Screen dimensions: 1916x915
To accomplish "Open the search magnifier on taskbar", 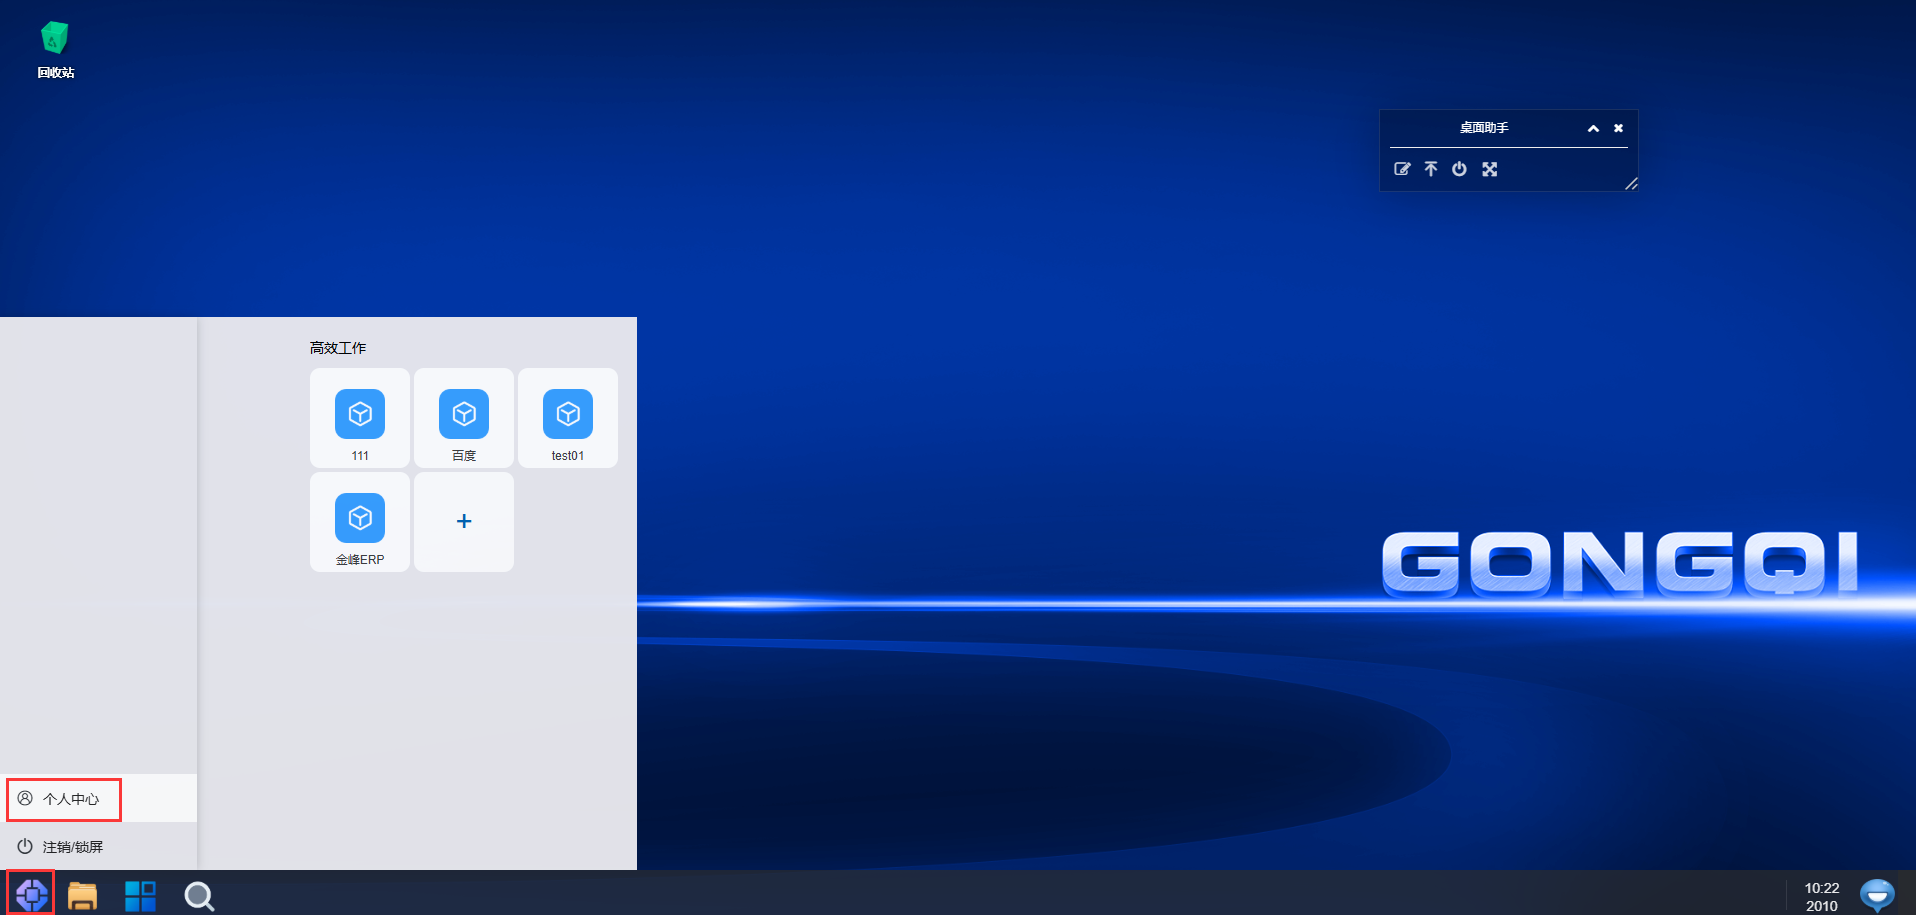I will point(199,896).
